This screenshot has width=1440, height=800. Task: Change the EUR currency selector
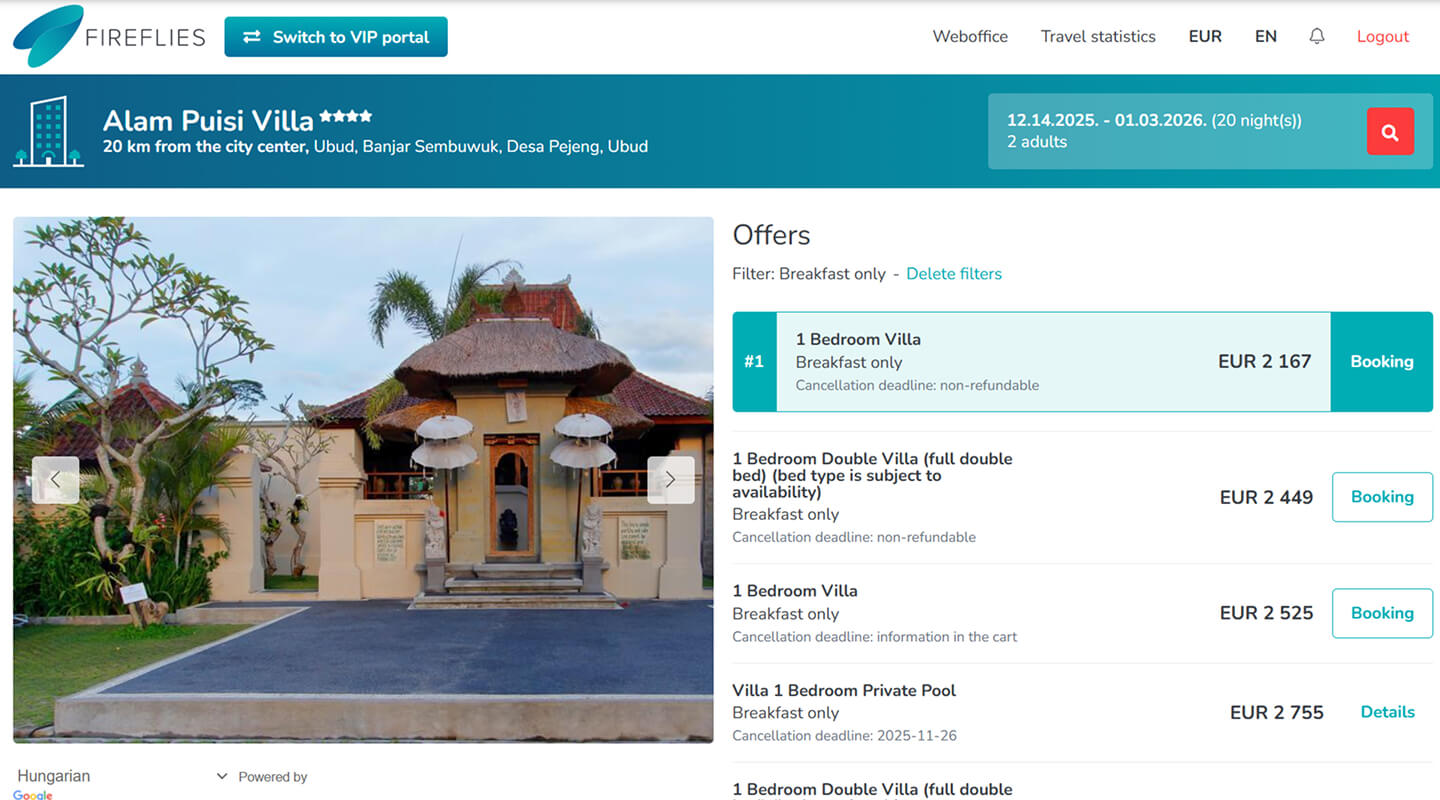tap(1205, 36)
